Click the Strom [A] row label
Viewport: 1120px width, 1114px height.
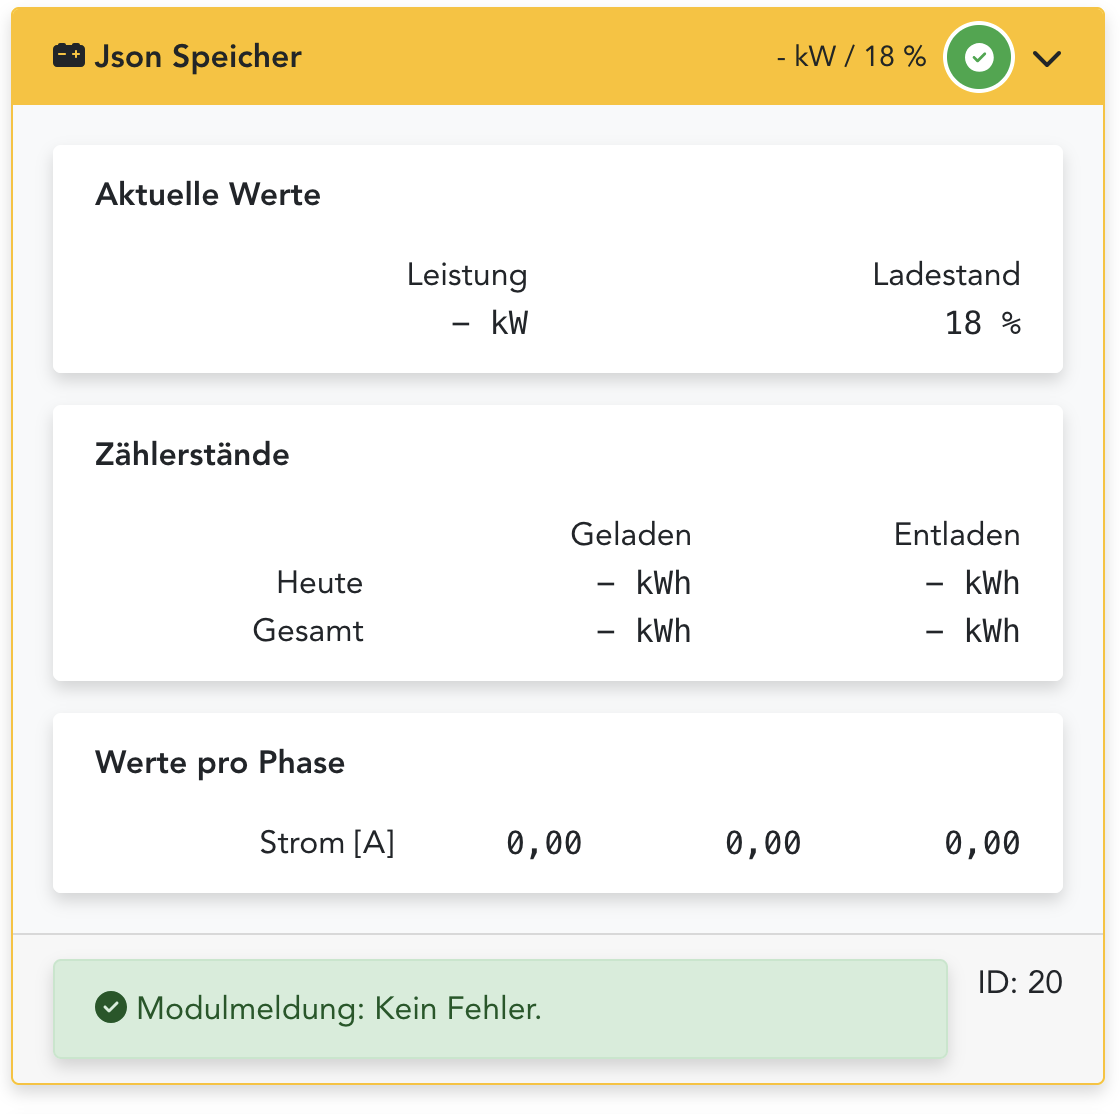(327, 843)
